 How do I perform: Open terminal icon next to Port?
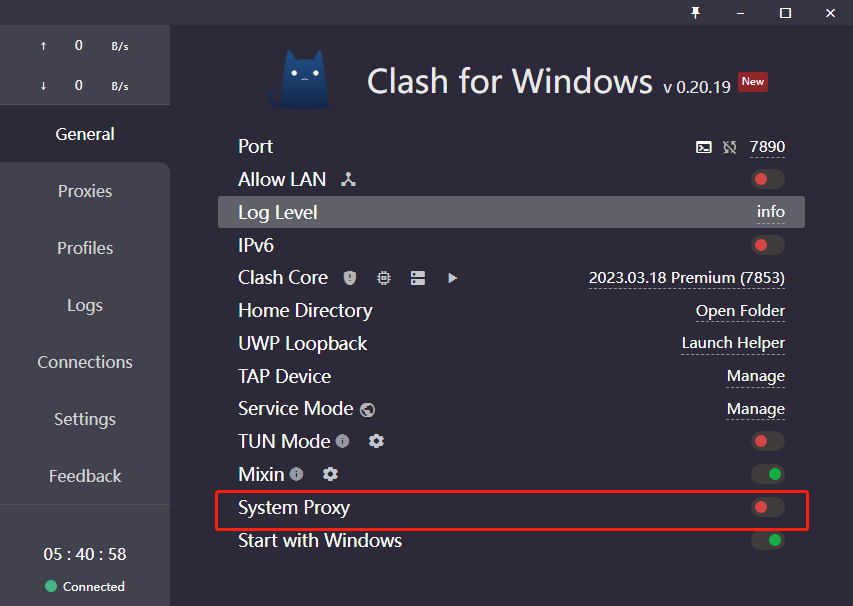(703, 147)
